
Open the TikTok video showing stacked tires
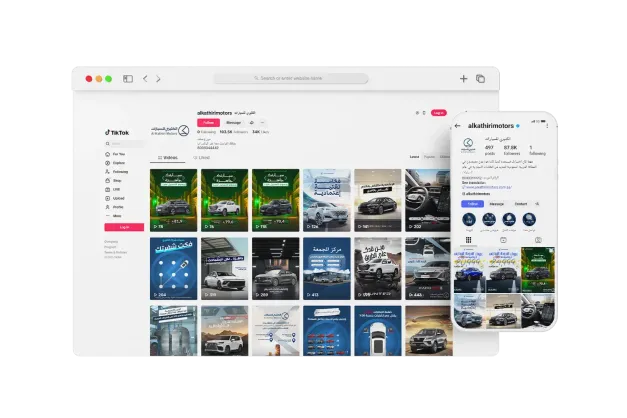tap(174, 331)
